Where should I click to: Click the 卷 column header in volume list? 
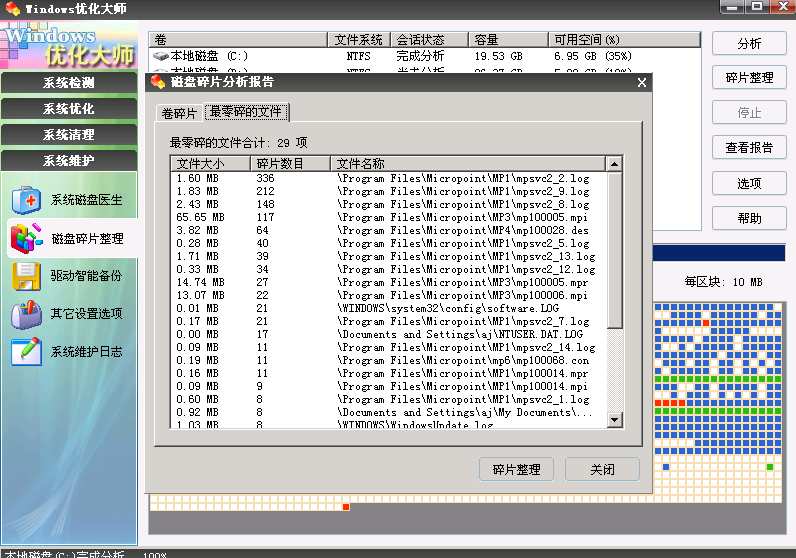[238, 40]
